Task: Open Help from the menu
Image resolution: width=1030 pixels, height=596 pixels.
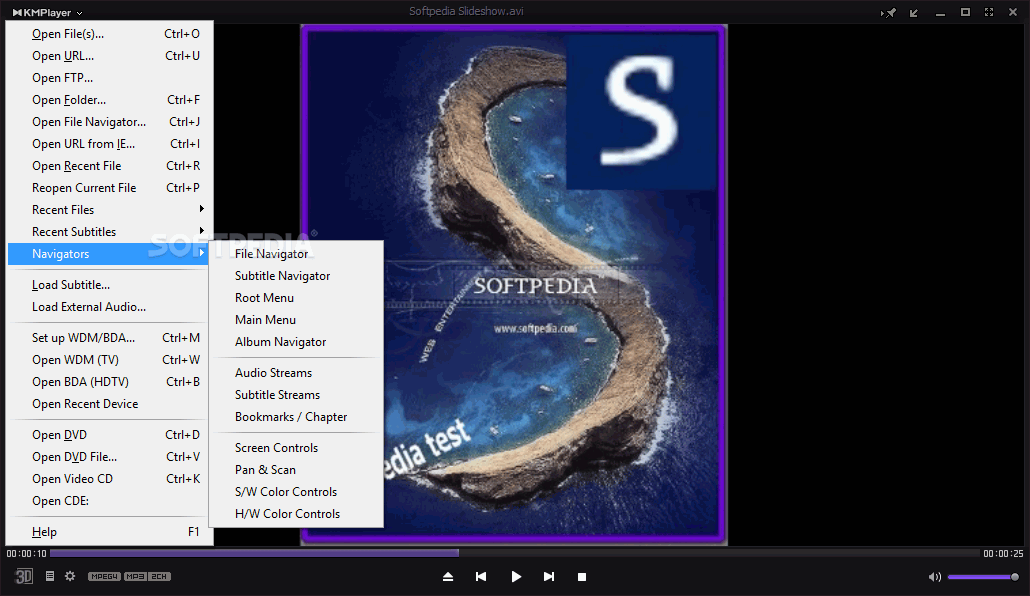Action: point(110,532)
